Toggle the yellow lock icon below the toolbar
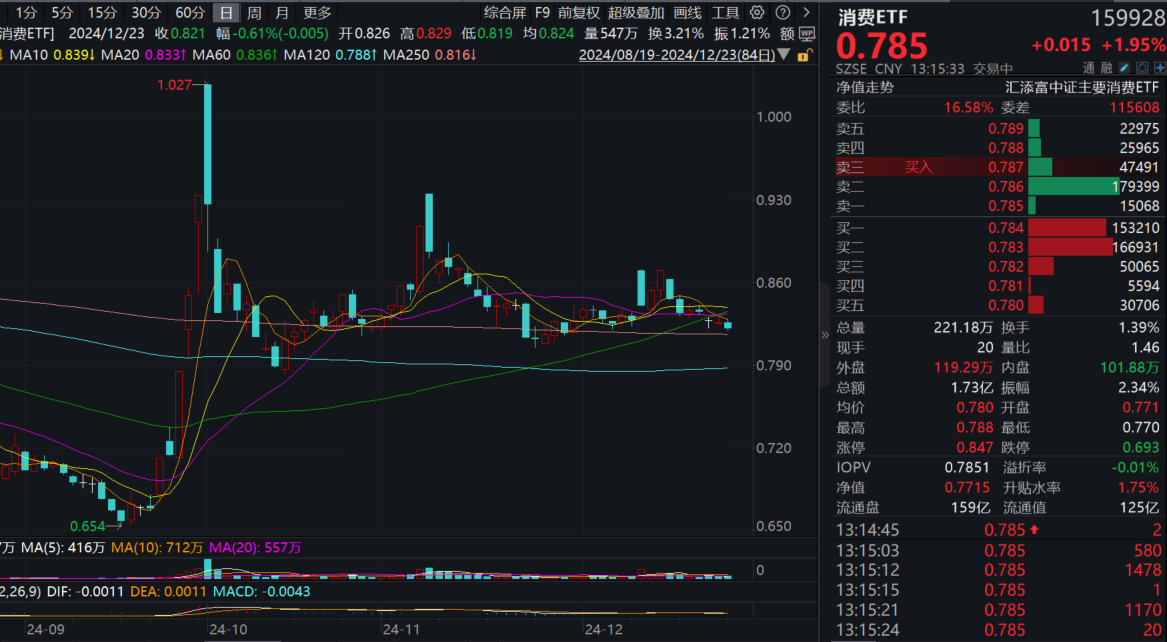1167x642 pixels. [x=805, y=55]
